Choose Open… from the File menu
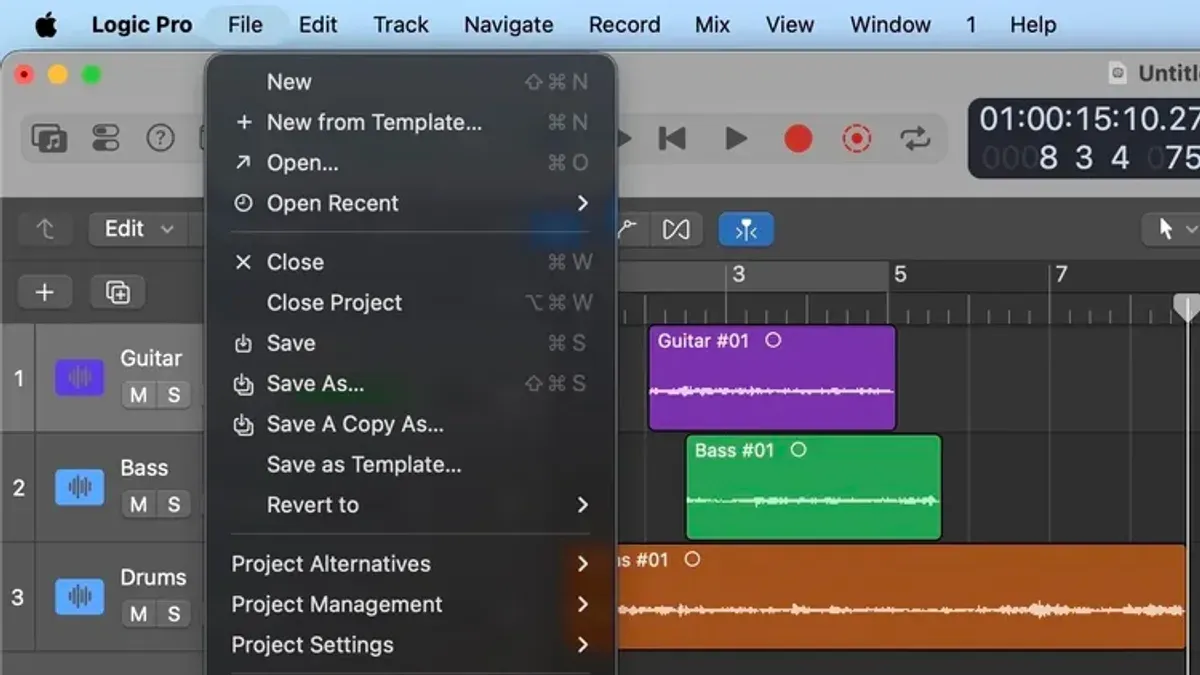 (x=412, y=163)
